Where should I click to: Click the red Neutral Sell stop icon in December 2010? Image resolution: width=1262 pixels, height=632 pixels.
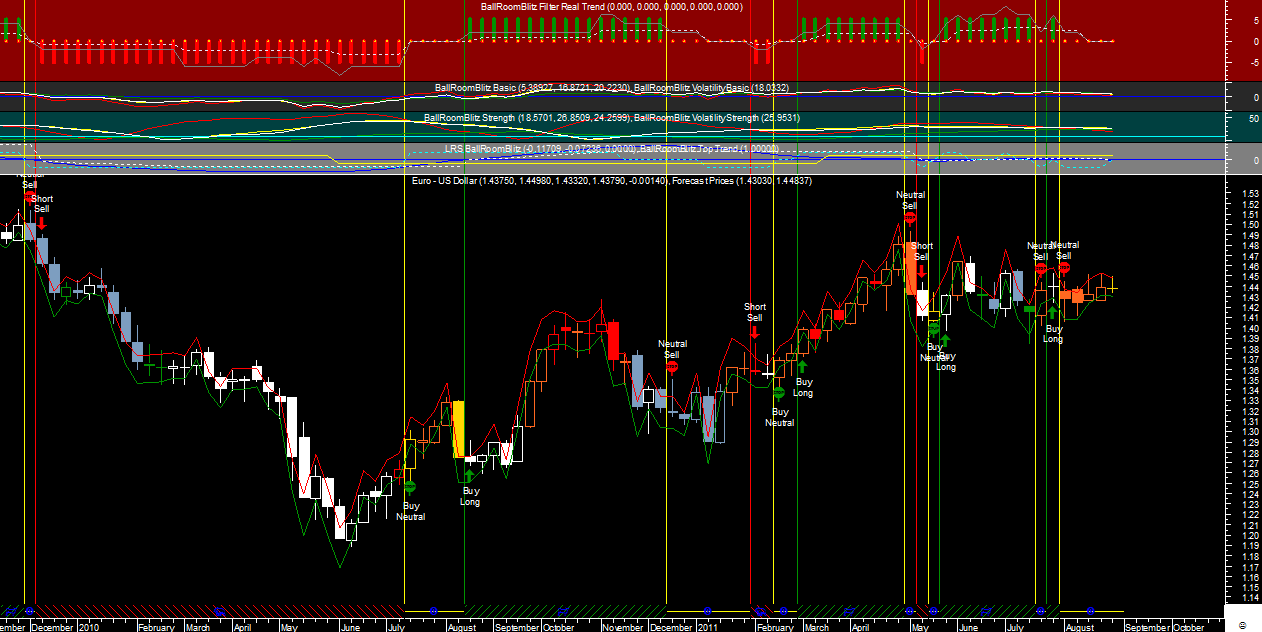tap(672, 366)
